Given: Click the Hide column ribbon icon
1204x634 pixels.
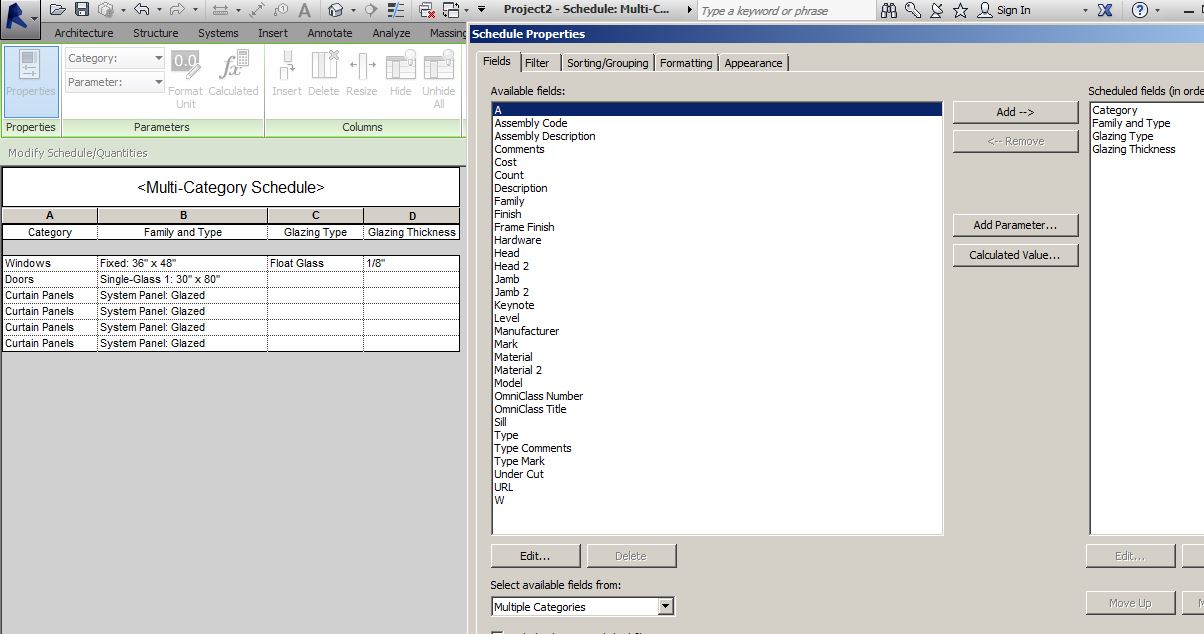Looking at the screenshot, I should (400, 74).
